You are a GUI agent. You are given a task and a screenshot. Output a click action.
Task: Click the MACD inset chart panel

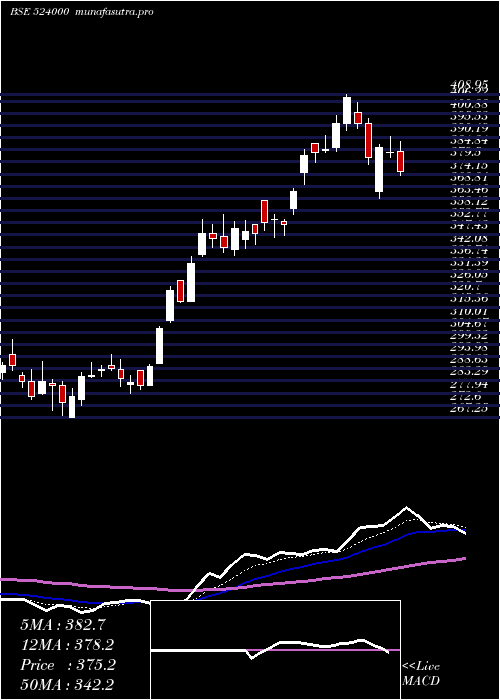coord(276,650)
